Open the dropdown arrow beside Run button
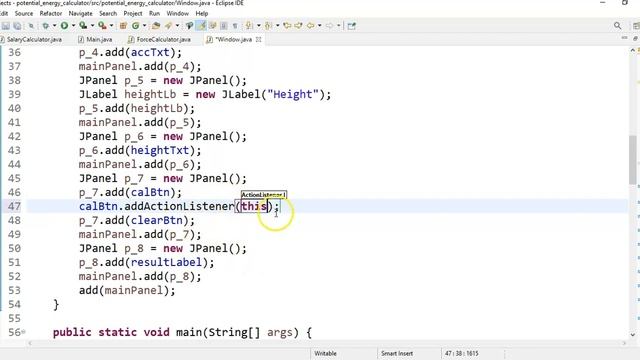Screen dimensions: 640x360 pyautogui.click(x=73, y=26)
